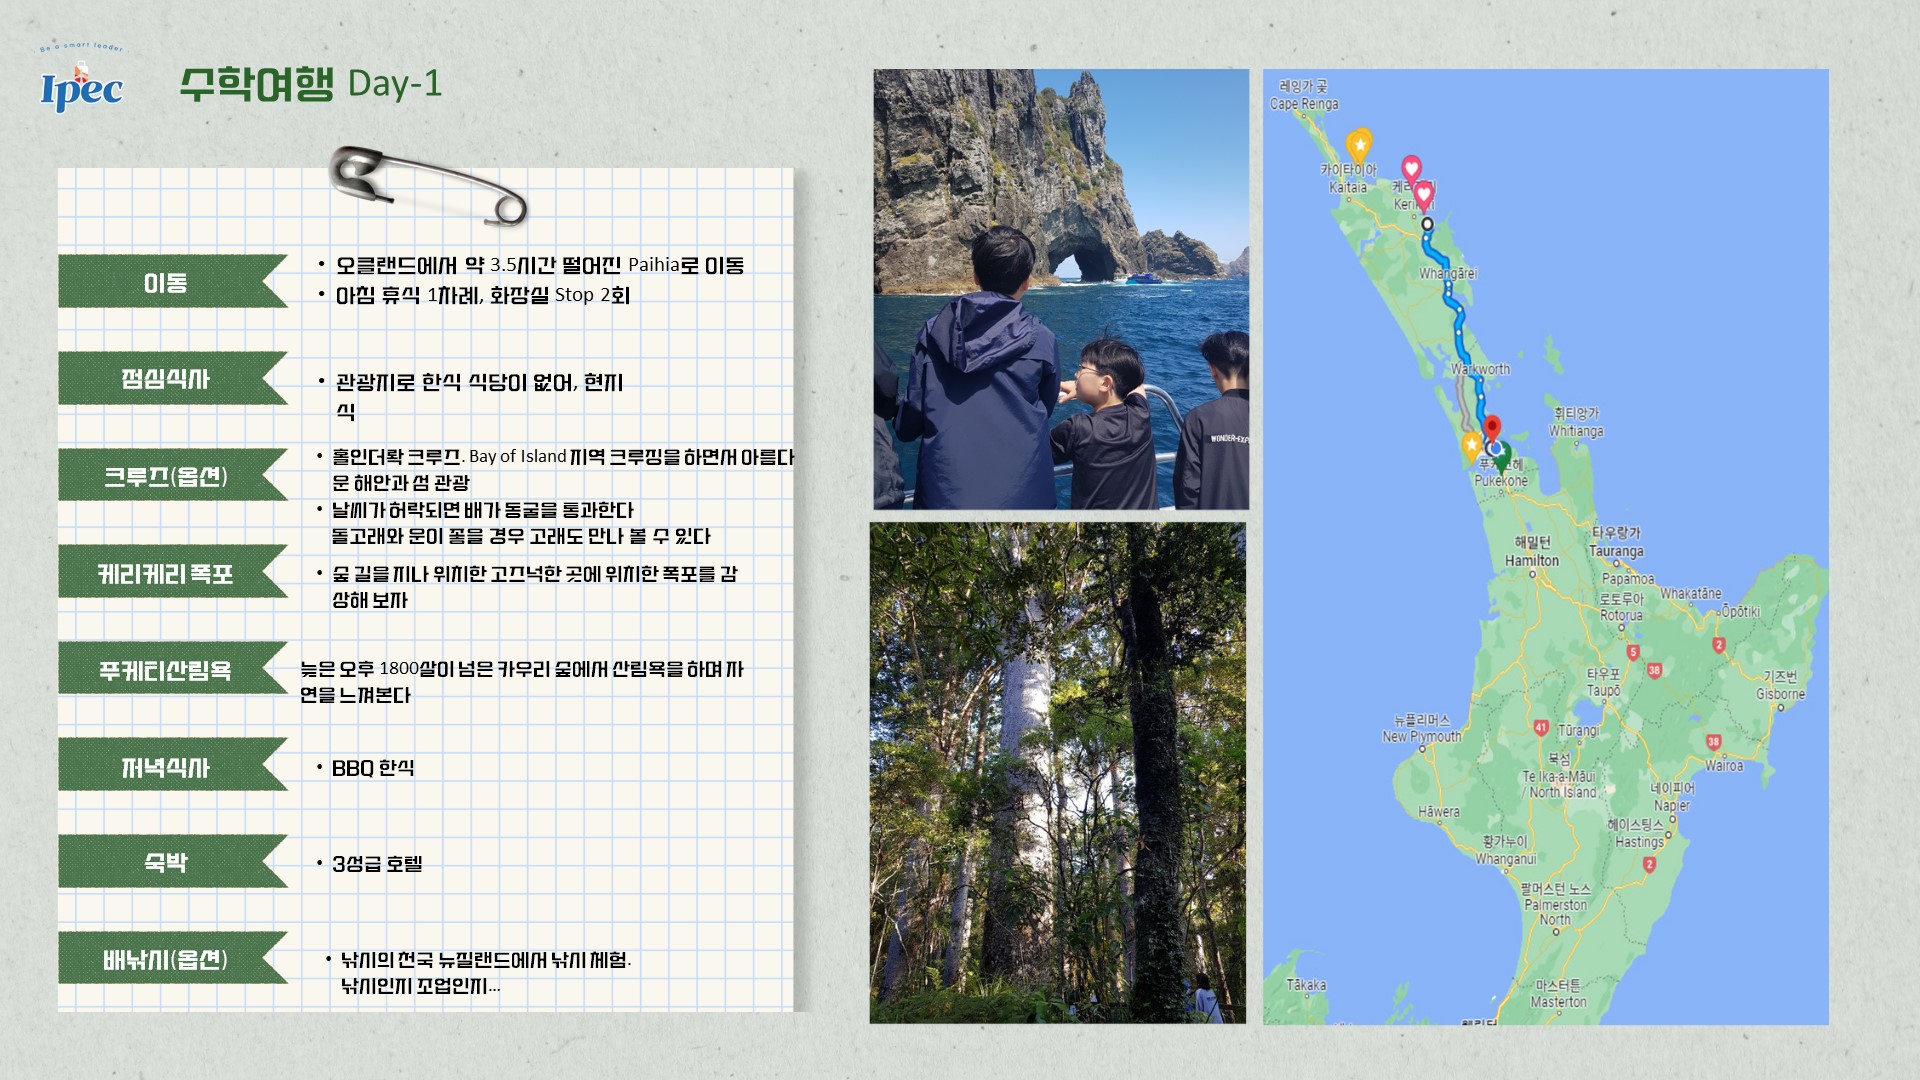Click the Ipec logo
The width and height of the screenshot is (1920, 1080).
click(81, 80)
